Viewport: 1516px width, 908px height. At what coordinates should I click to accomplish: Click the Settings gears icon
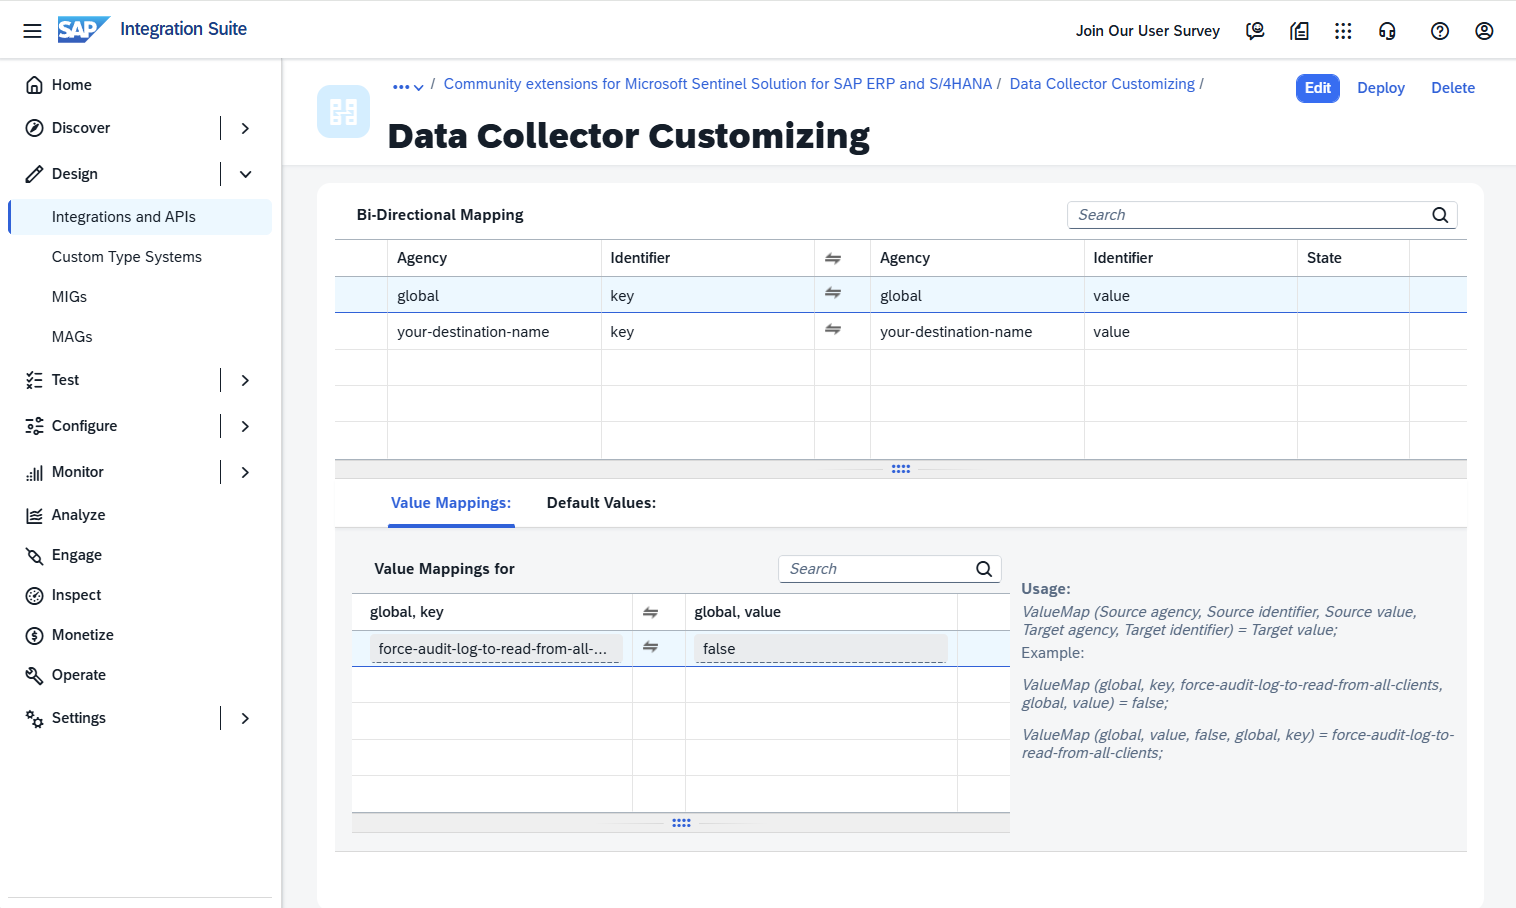point(34,718)
